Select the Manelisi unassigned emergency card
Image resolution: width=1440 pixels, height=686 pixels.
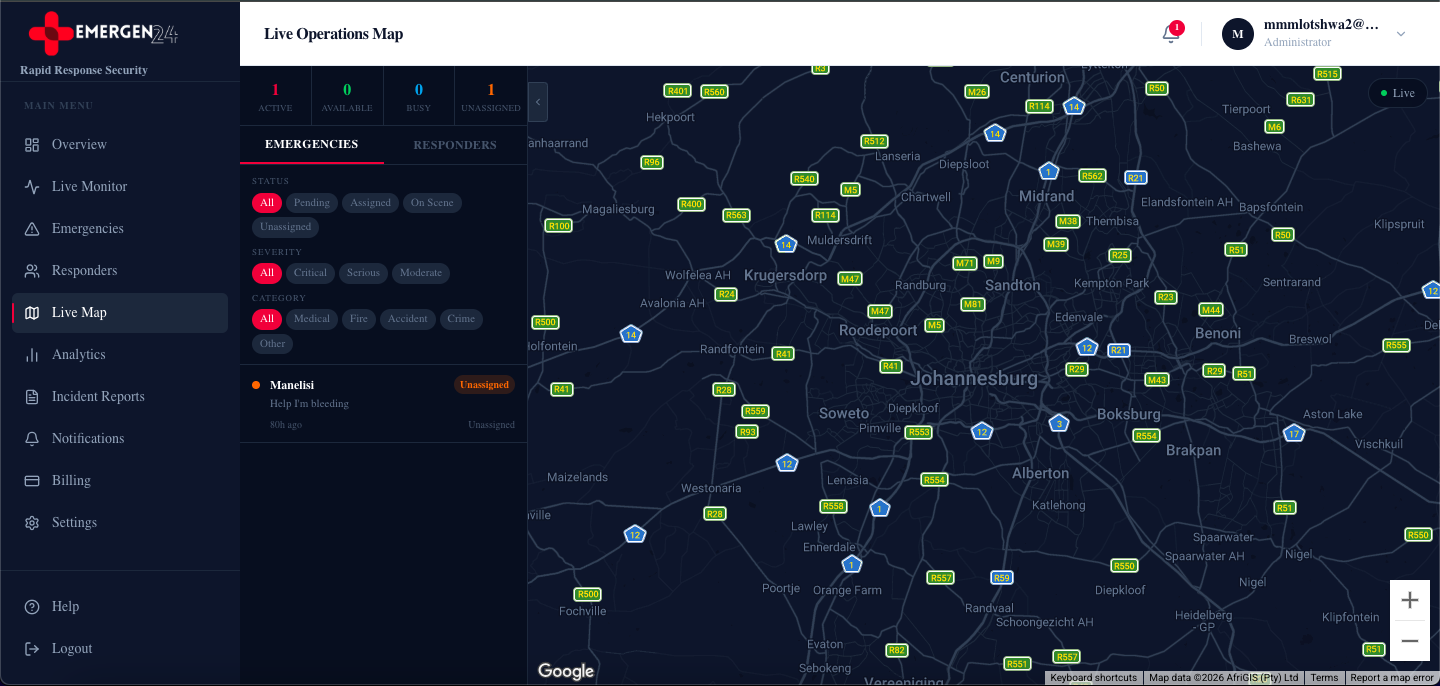tap(383, 402)
